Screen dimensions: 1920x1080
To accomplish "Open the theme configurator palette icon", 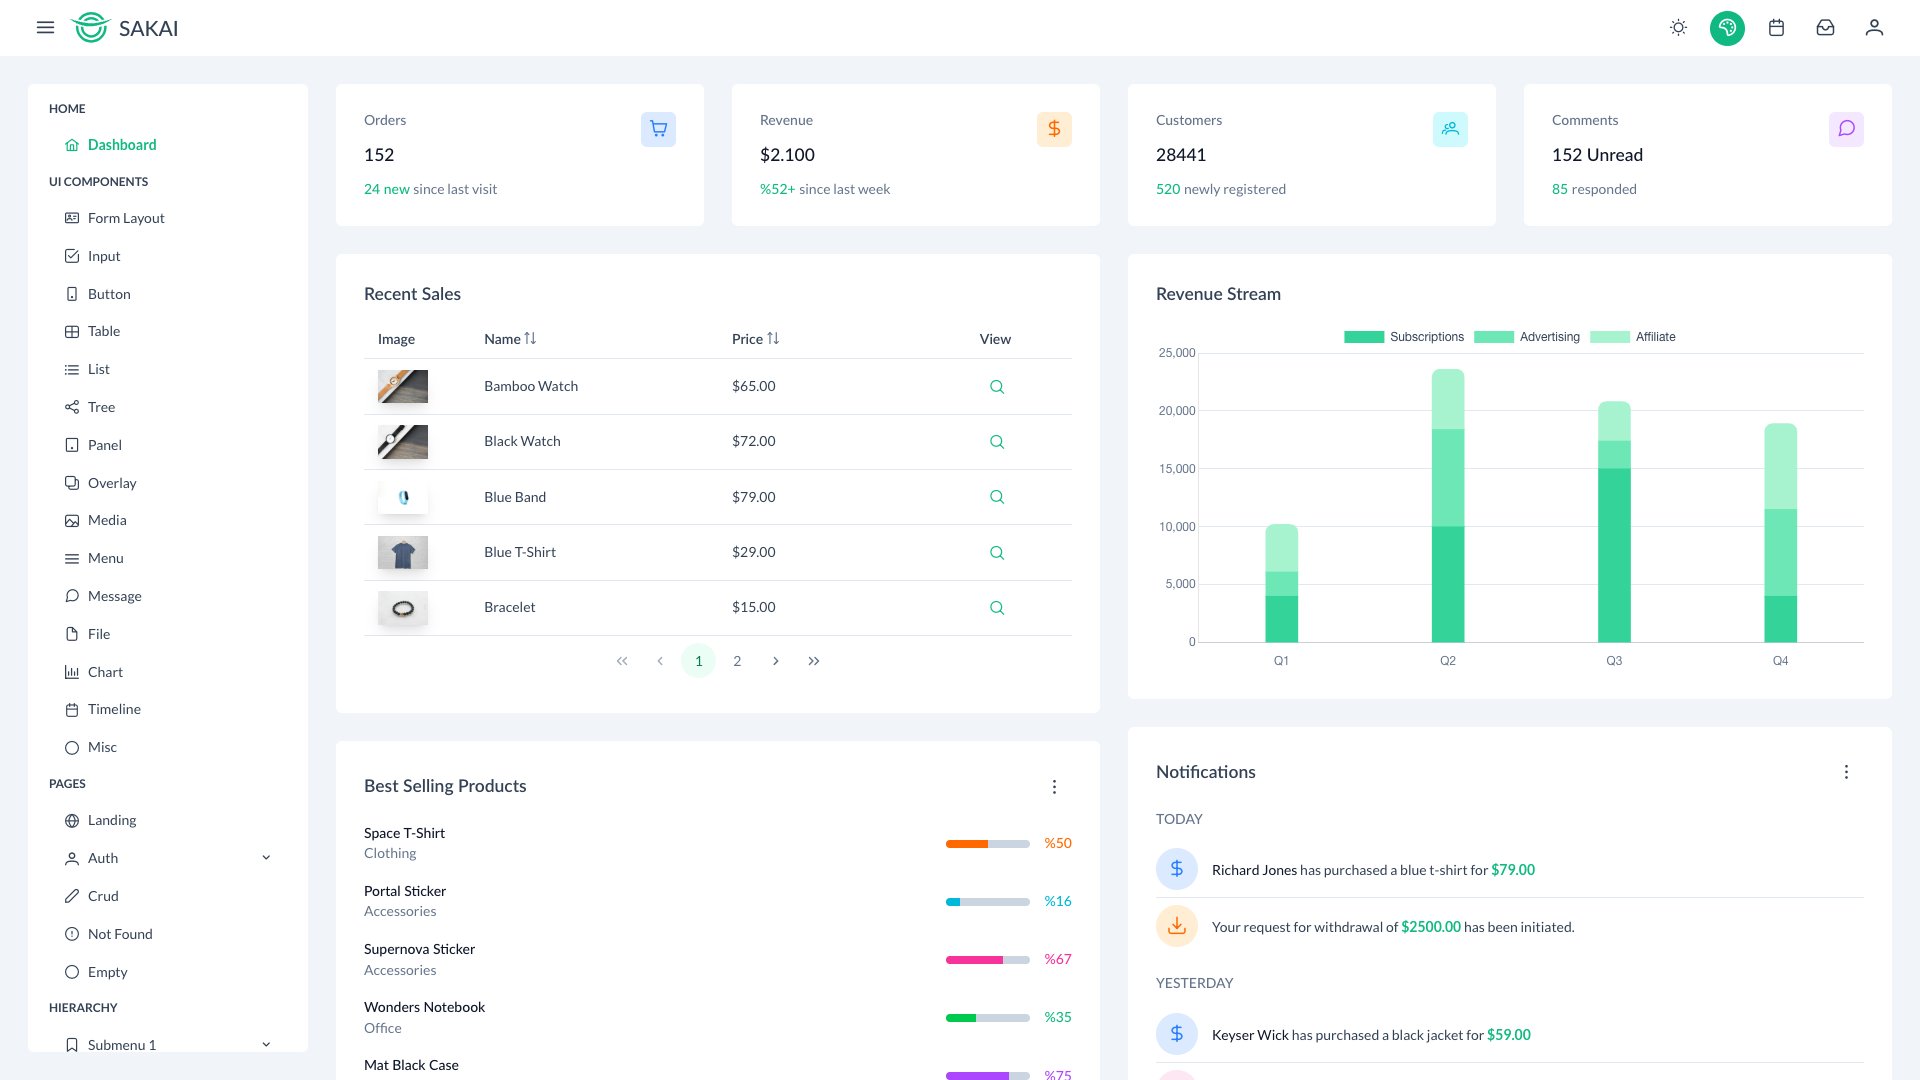I will [1728, 28].
